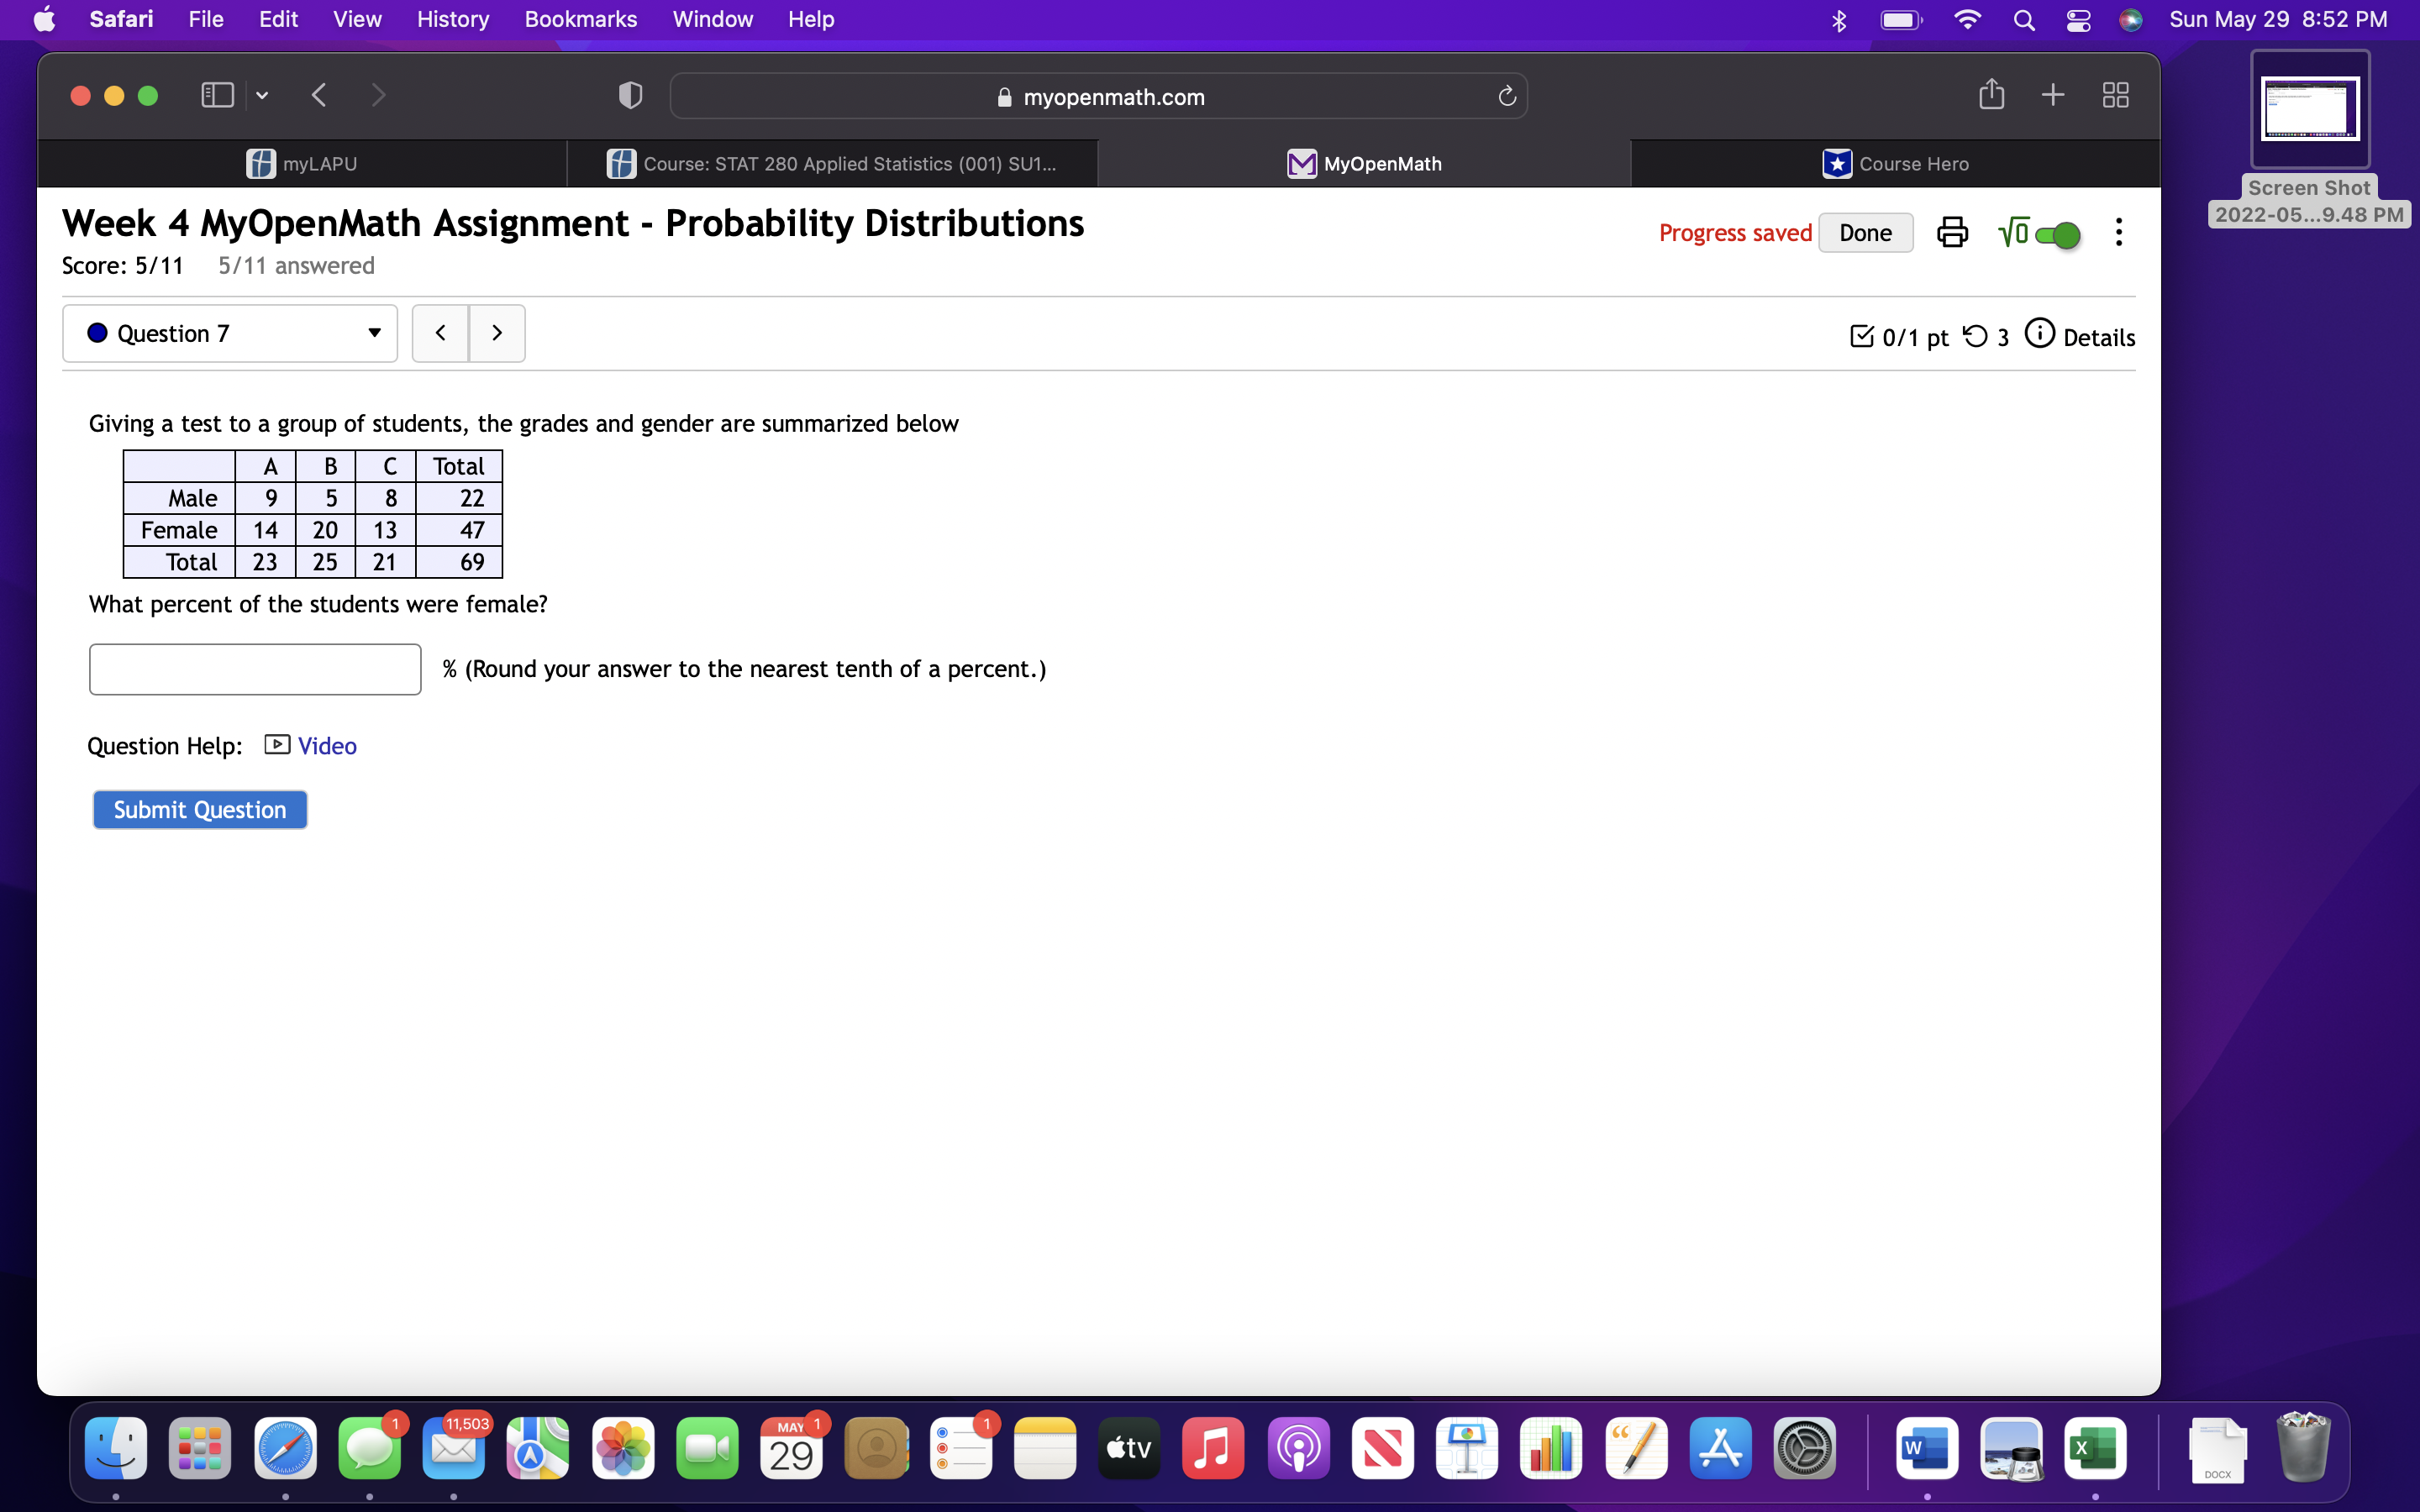Open the Bookmarks menu

(580, 19)
